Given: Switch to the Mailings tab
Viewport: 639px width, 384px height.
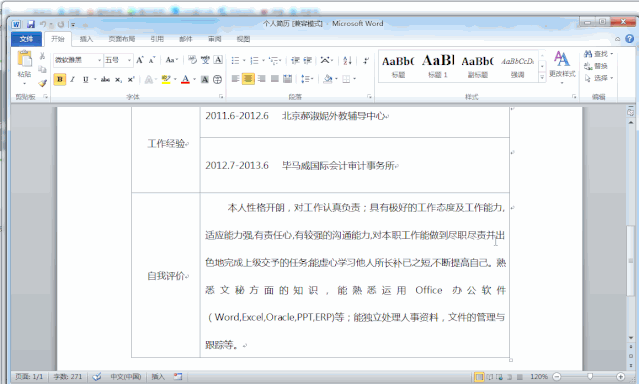Looking at the screenshot, I should pyautogui.click(x=185, y=39).
